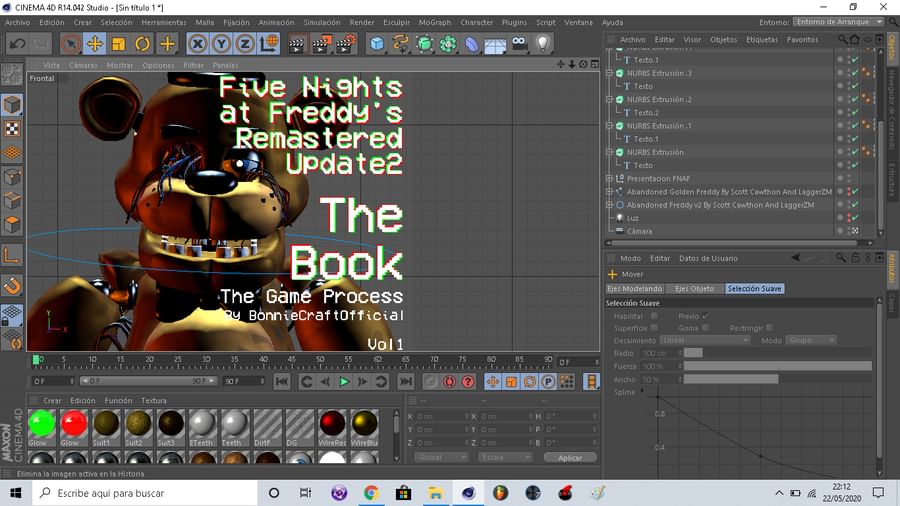The width and height of the screenshot is (900, 506).
Task: Jump to the end of the animation
Action: tap(406, 382)
